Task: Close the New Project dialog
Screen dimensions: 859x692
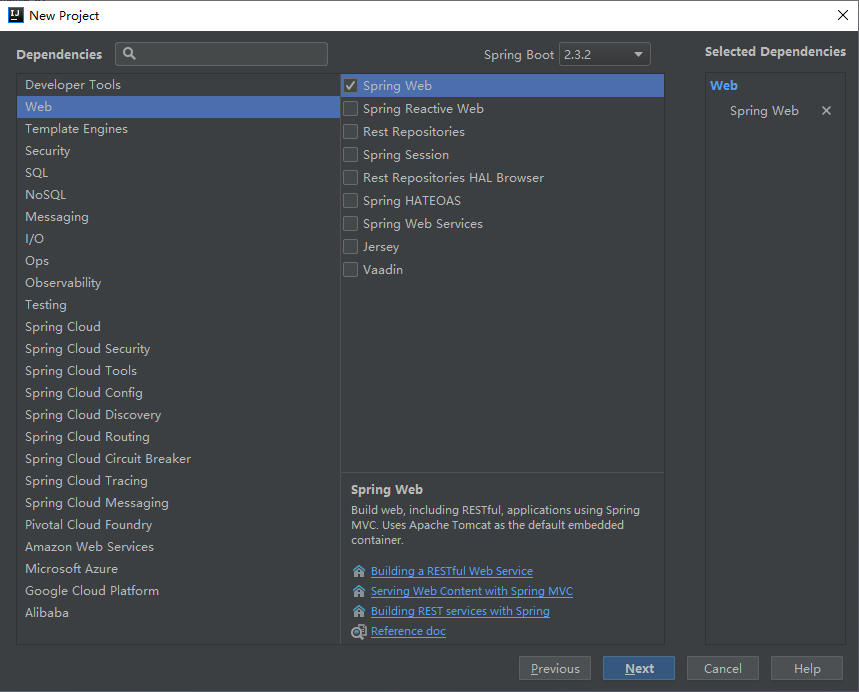Action: tap(843, 15)
